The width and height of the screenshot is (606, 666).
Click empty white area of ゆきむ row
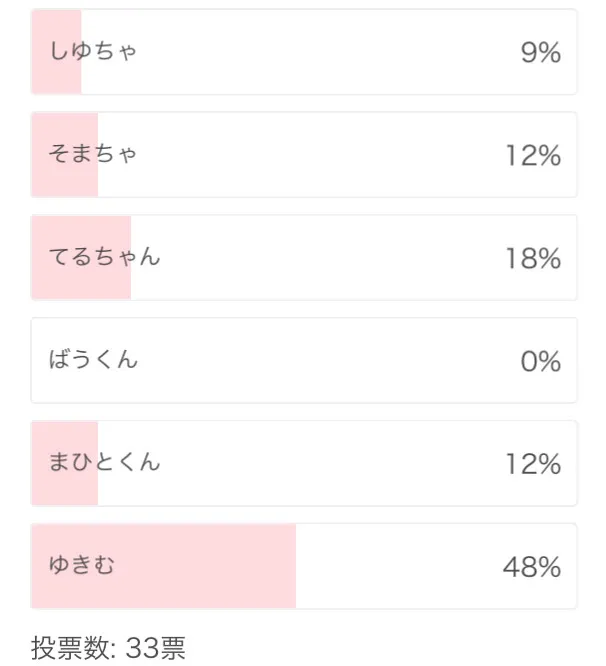(399, 566)
